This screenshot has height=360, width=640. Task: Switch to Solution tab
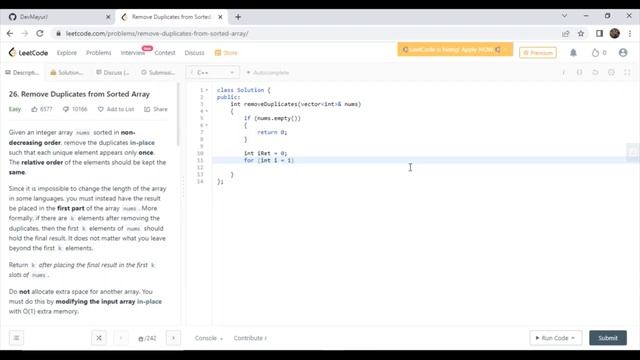67,72
